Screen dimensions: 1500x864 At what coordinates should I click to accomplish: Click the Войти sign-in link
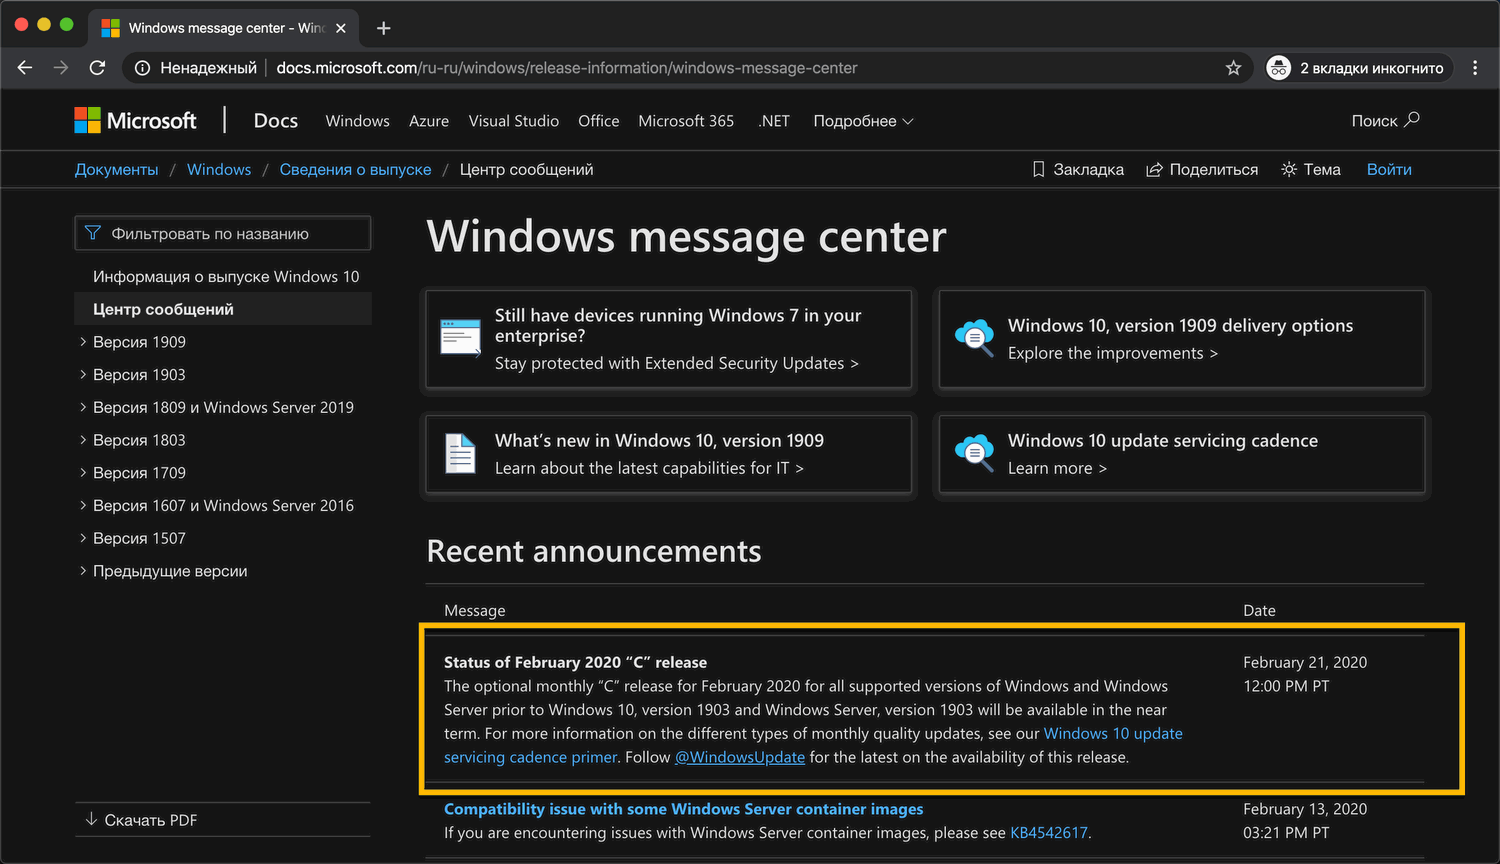(x=1389, y=169)
